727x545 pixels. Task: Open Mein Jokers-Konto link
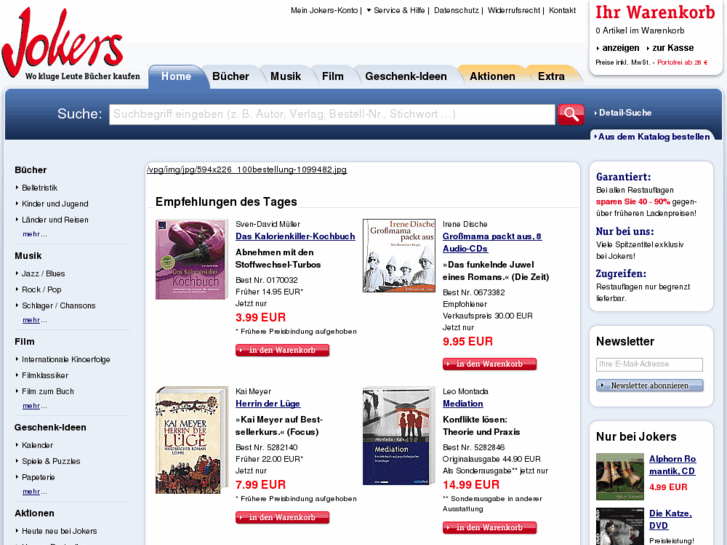pos(324,10)
